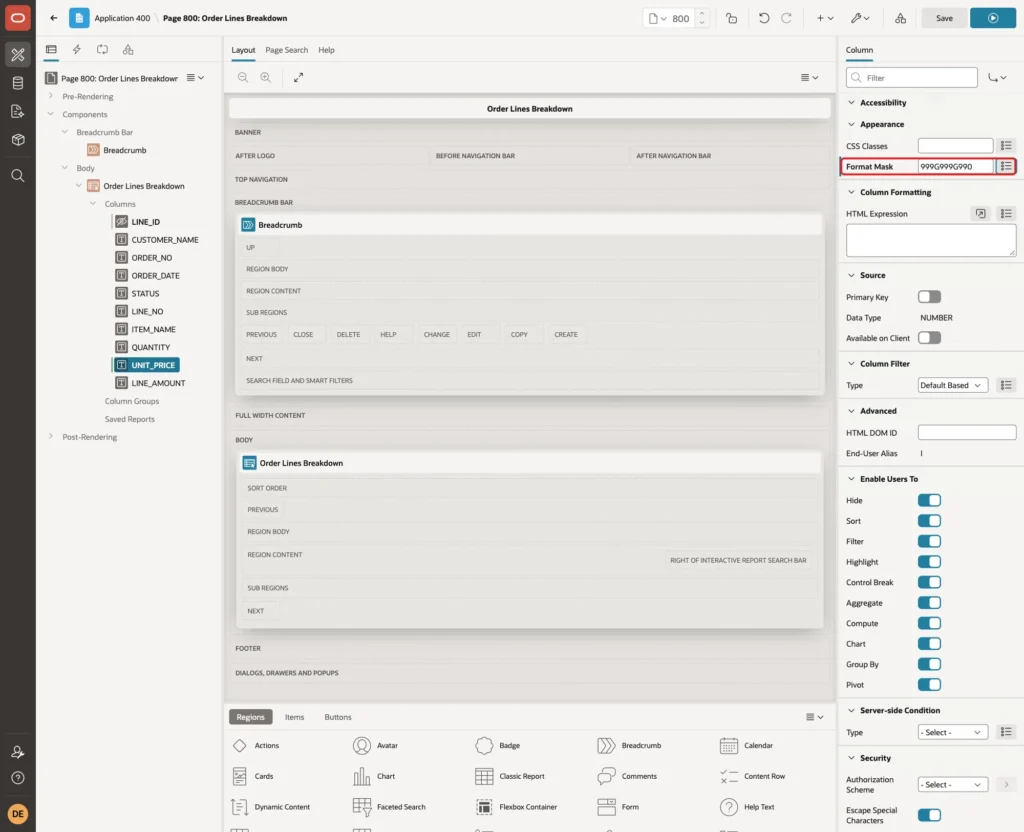Image resolution: width=1024 pixels, height=832 pixels.
Task: Select the Layout tab
Action: click(243, 50)
